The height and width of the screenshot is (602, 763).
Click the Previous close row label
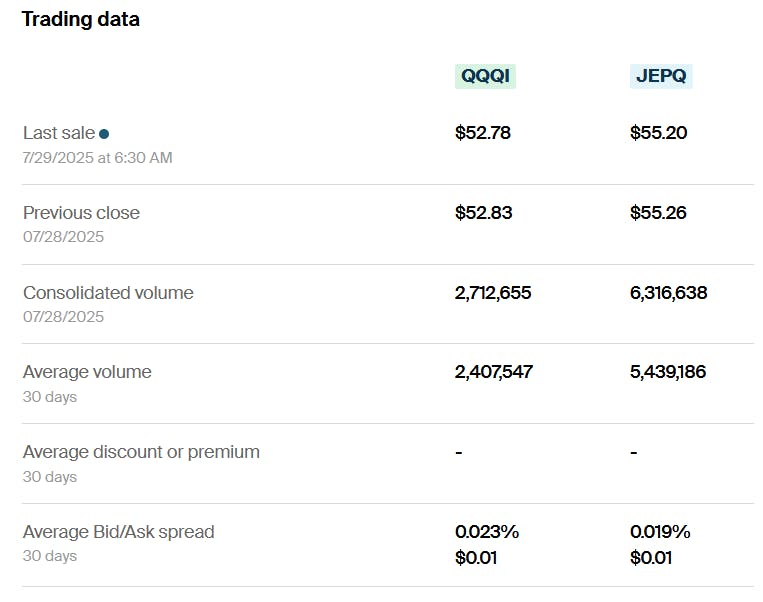[81, 213]
